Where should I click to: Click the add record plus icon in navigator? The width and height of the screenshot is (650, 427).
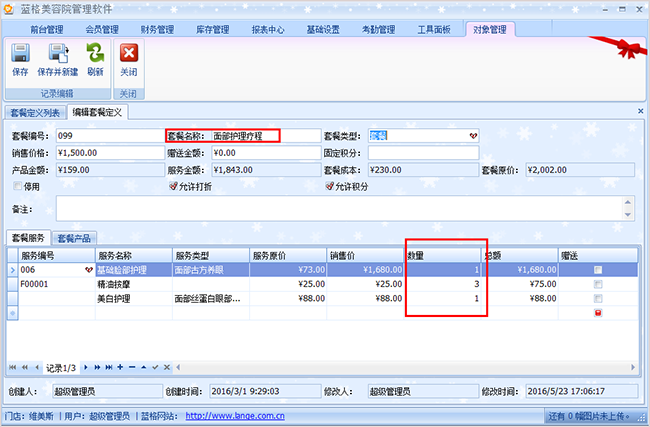point(121,367)
